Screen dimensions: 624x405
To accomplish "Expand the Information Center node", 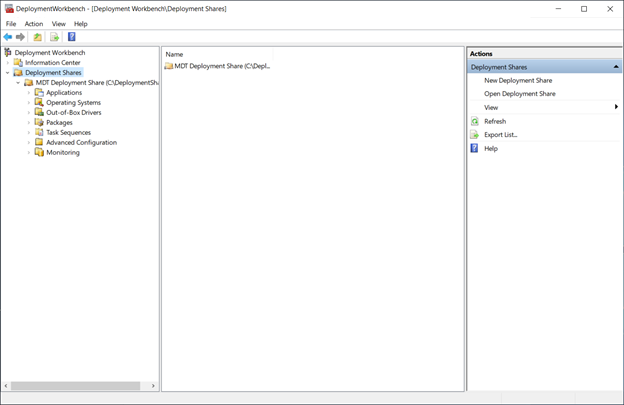I will 8,62.
